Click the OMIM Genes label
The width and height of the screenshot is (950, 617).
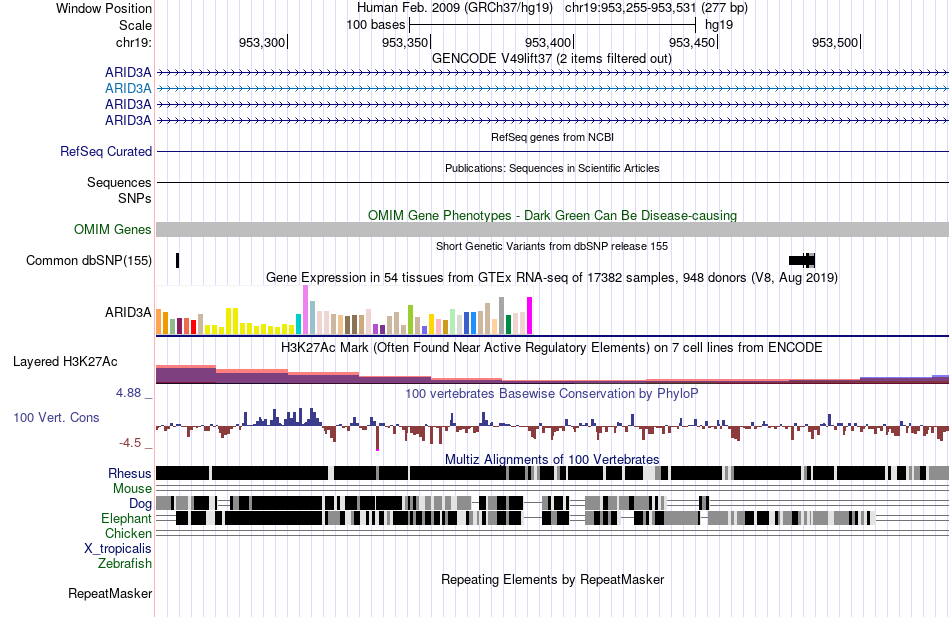112,229
